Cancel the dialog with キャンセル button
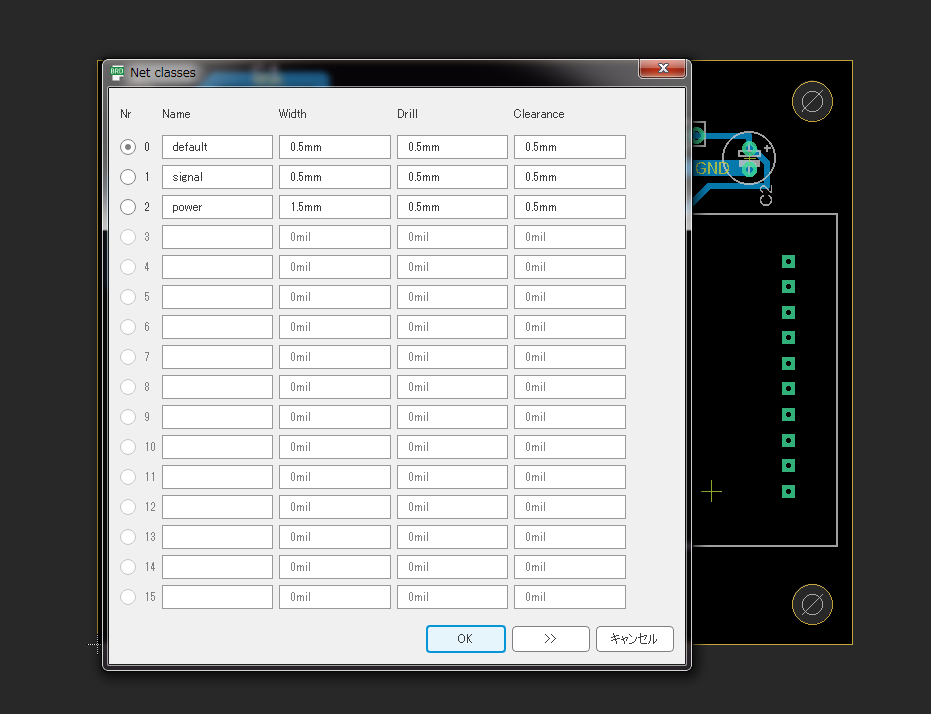931x714 pixels. [635, 639]
